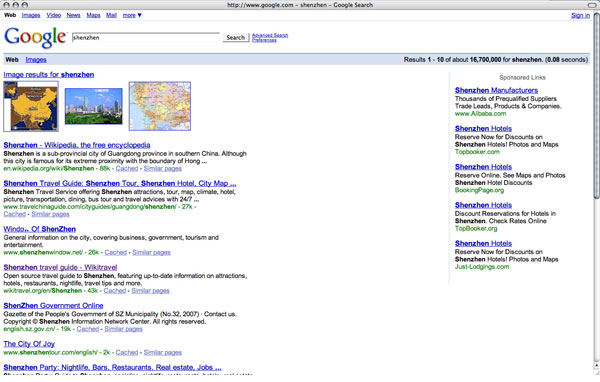Open Similar pages for shenzhenwindow.net result
This screenshot has height=382, width=600.
[x=151, y=252]
